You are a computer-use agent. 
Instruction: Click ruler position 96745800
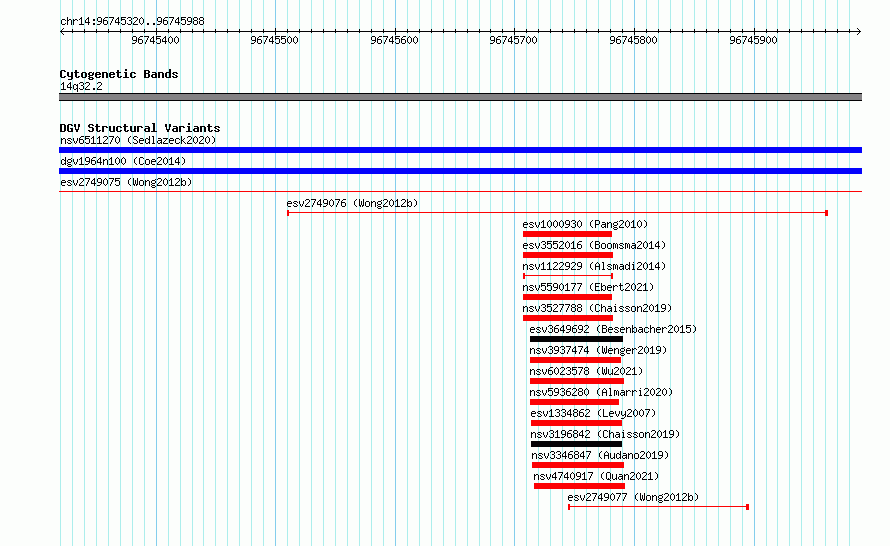tap(633, 40)
